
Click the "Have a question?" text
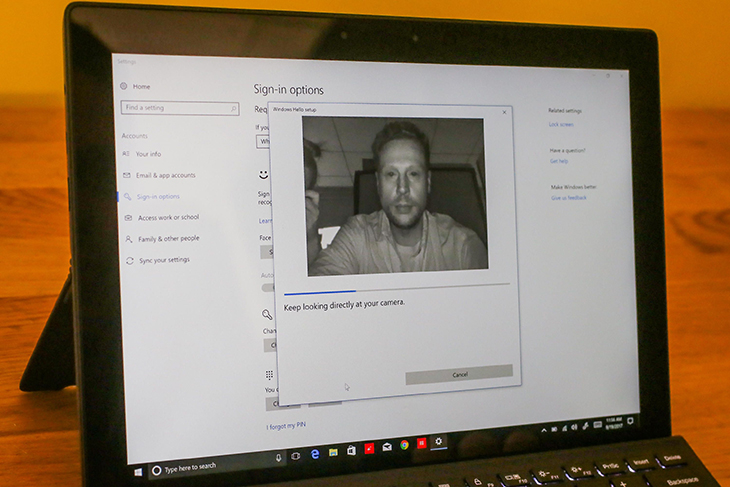[568, 150]
